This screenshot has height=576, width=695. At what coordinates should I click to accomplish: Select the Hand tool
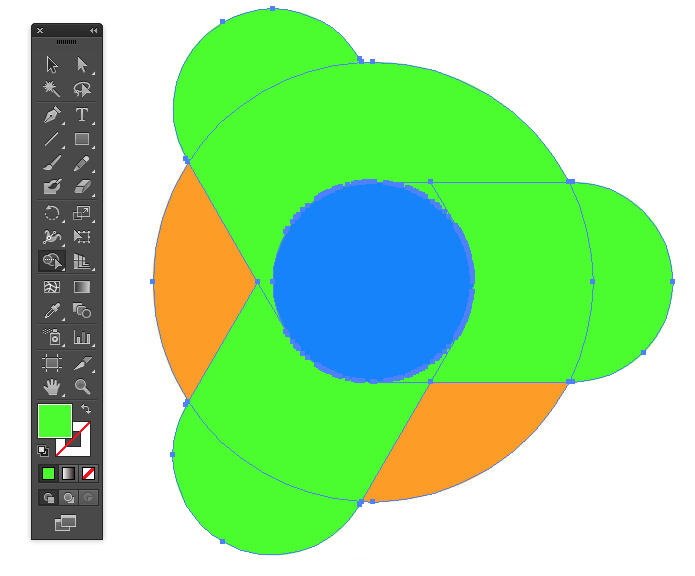click(x=52, y=387)
